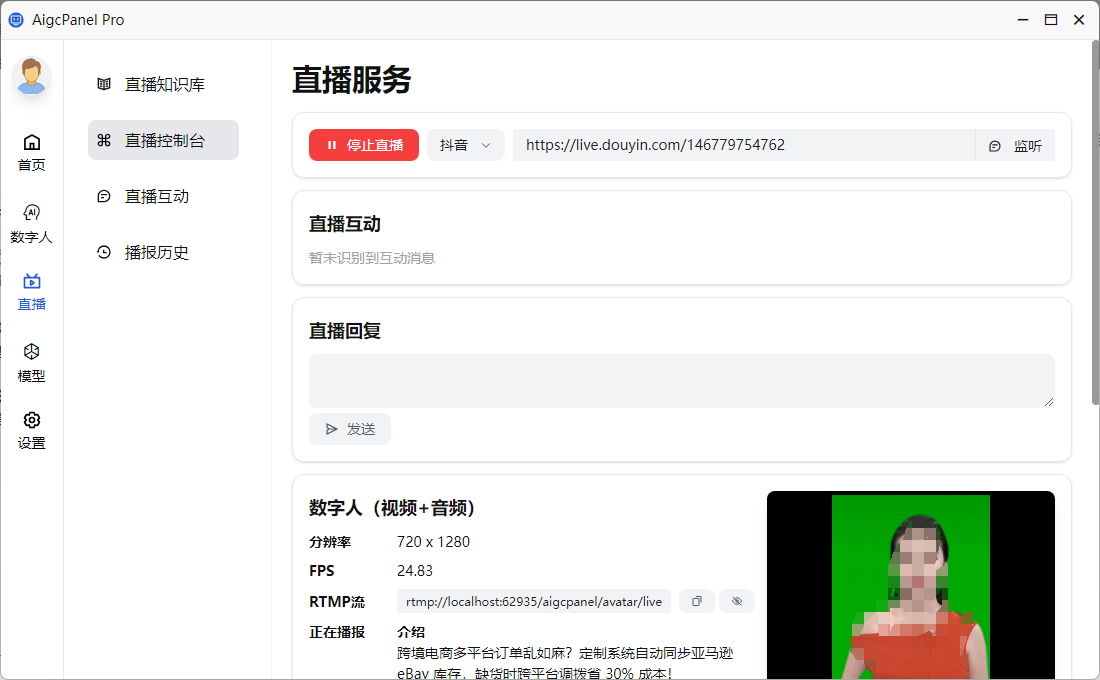The height and width of the screenshot is (680, 1100).
Task: Expand the 抖音 platform dropdown
Action: point(466,145)
